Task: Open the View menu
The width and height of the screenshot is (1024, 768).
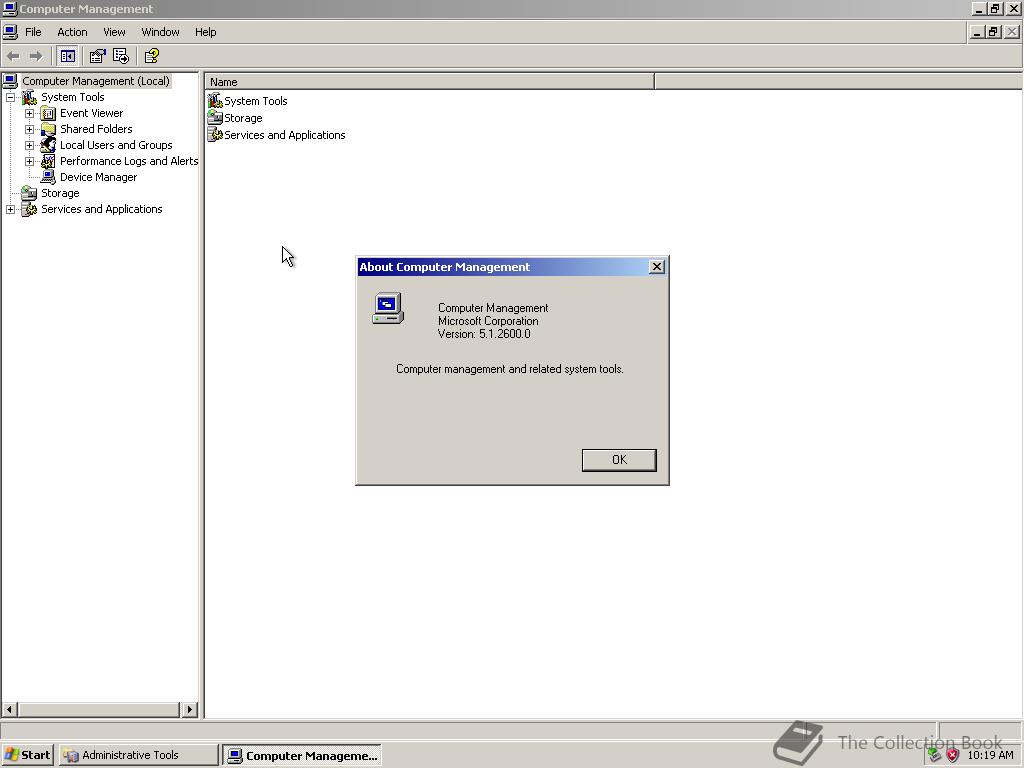Action: point(114,32)
